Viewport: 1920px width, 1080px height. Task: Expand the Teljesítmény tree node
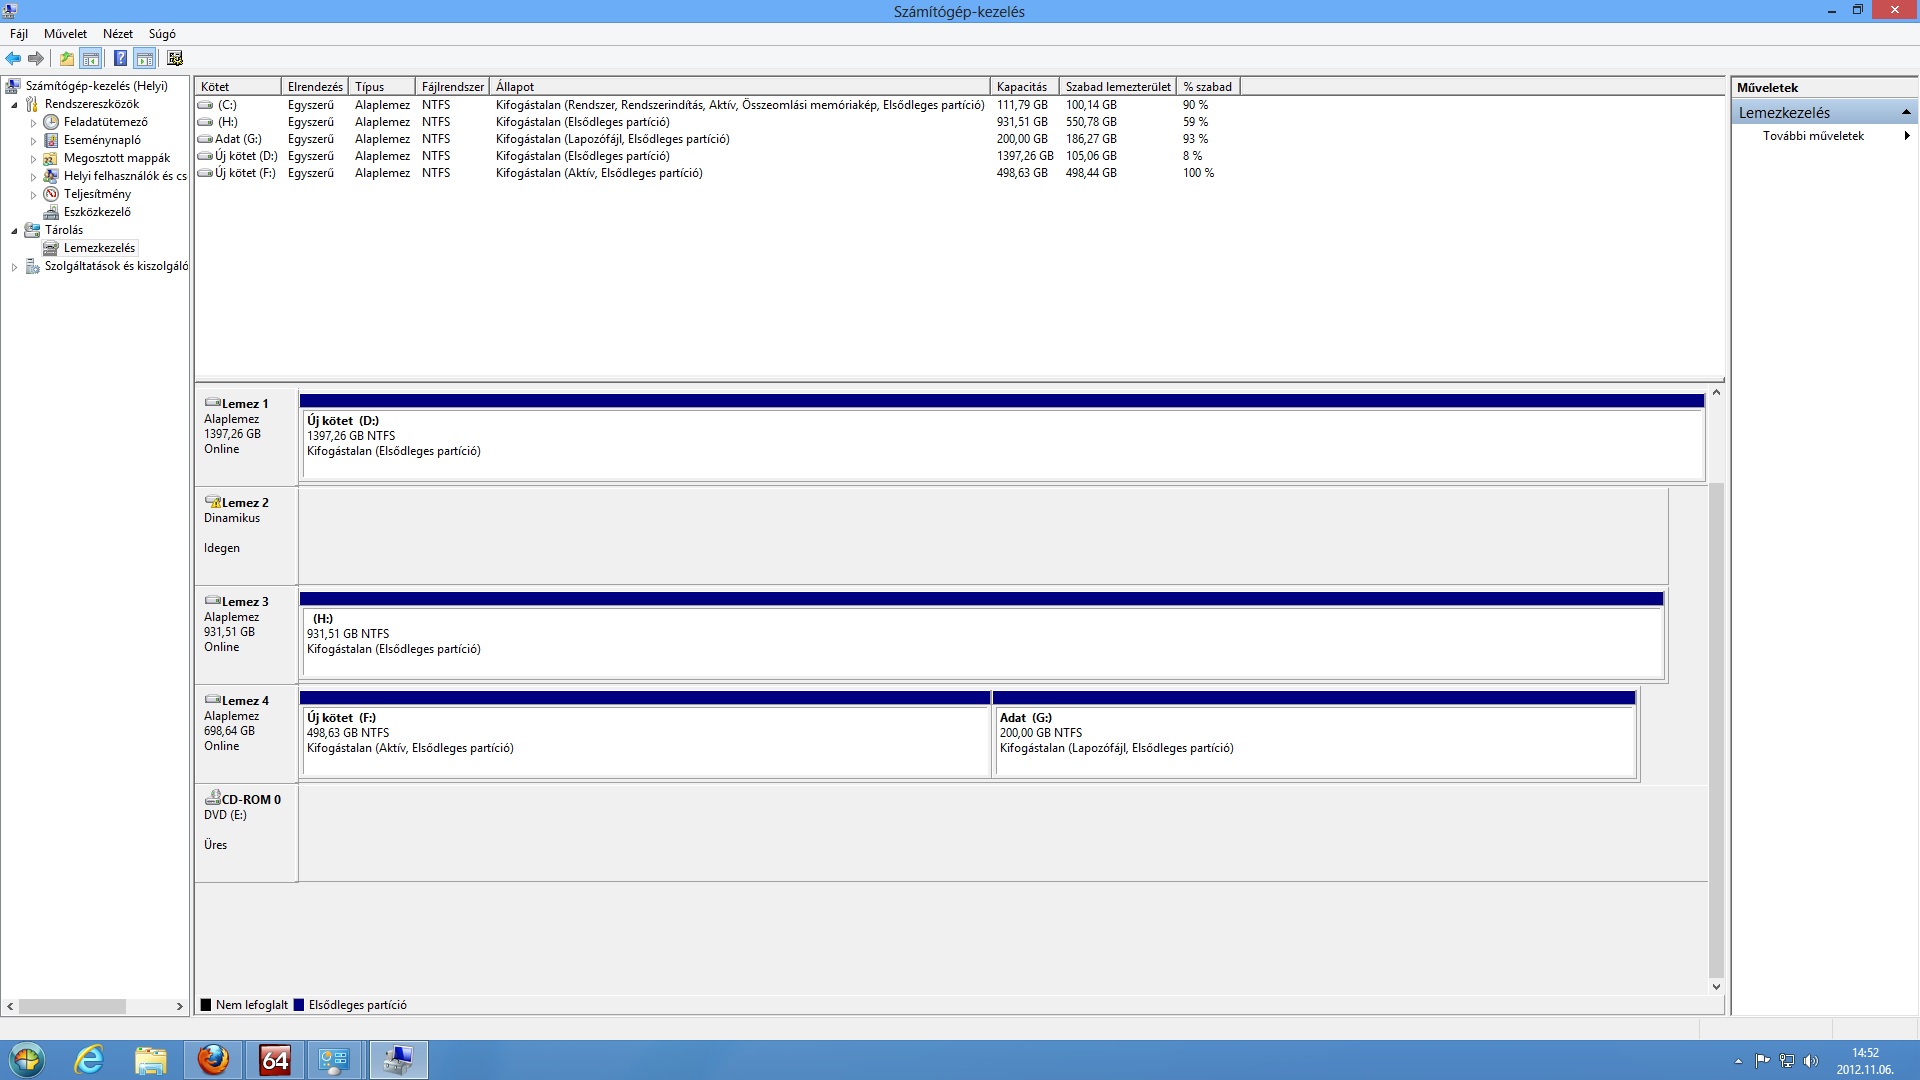pyautogui.click(x=33, y=195)
